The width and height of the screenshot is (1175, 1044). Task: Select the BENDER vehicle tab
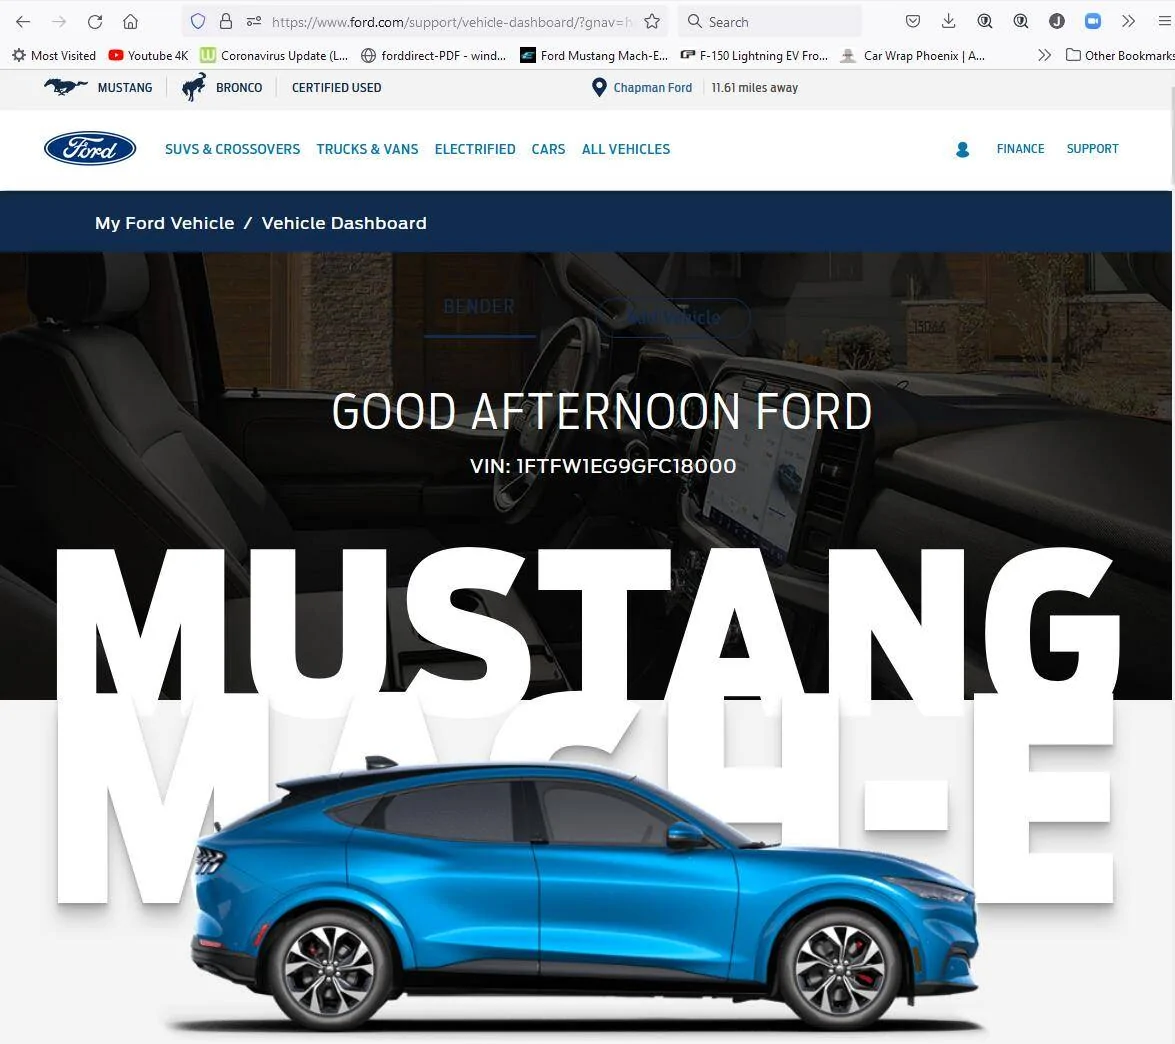pos(479,307)
